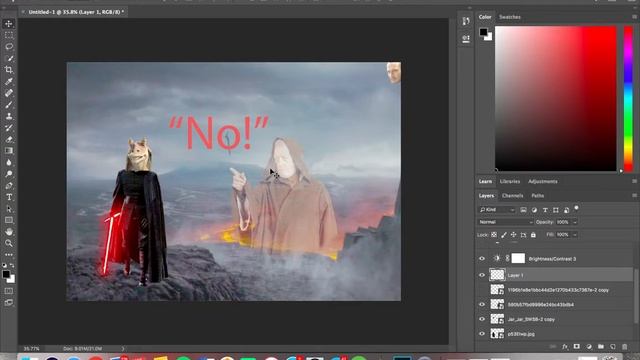Toggle Quick Mask mode in toolbar
The width and height of the screenshot is (640, 360).
pos(9,291)
